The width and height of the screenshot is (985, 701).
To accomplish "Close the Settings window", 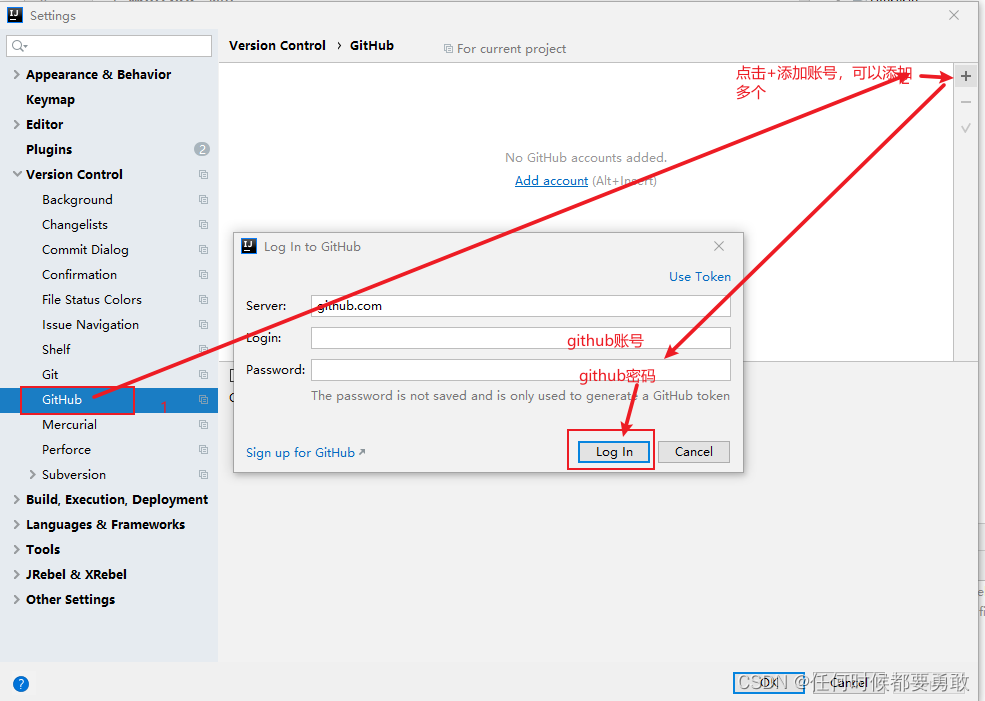I will [954, 15].
